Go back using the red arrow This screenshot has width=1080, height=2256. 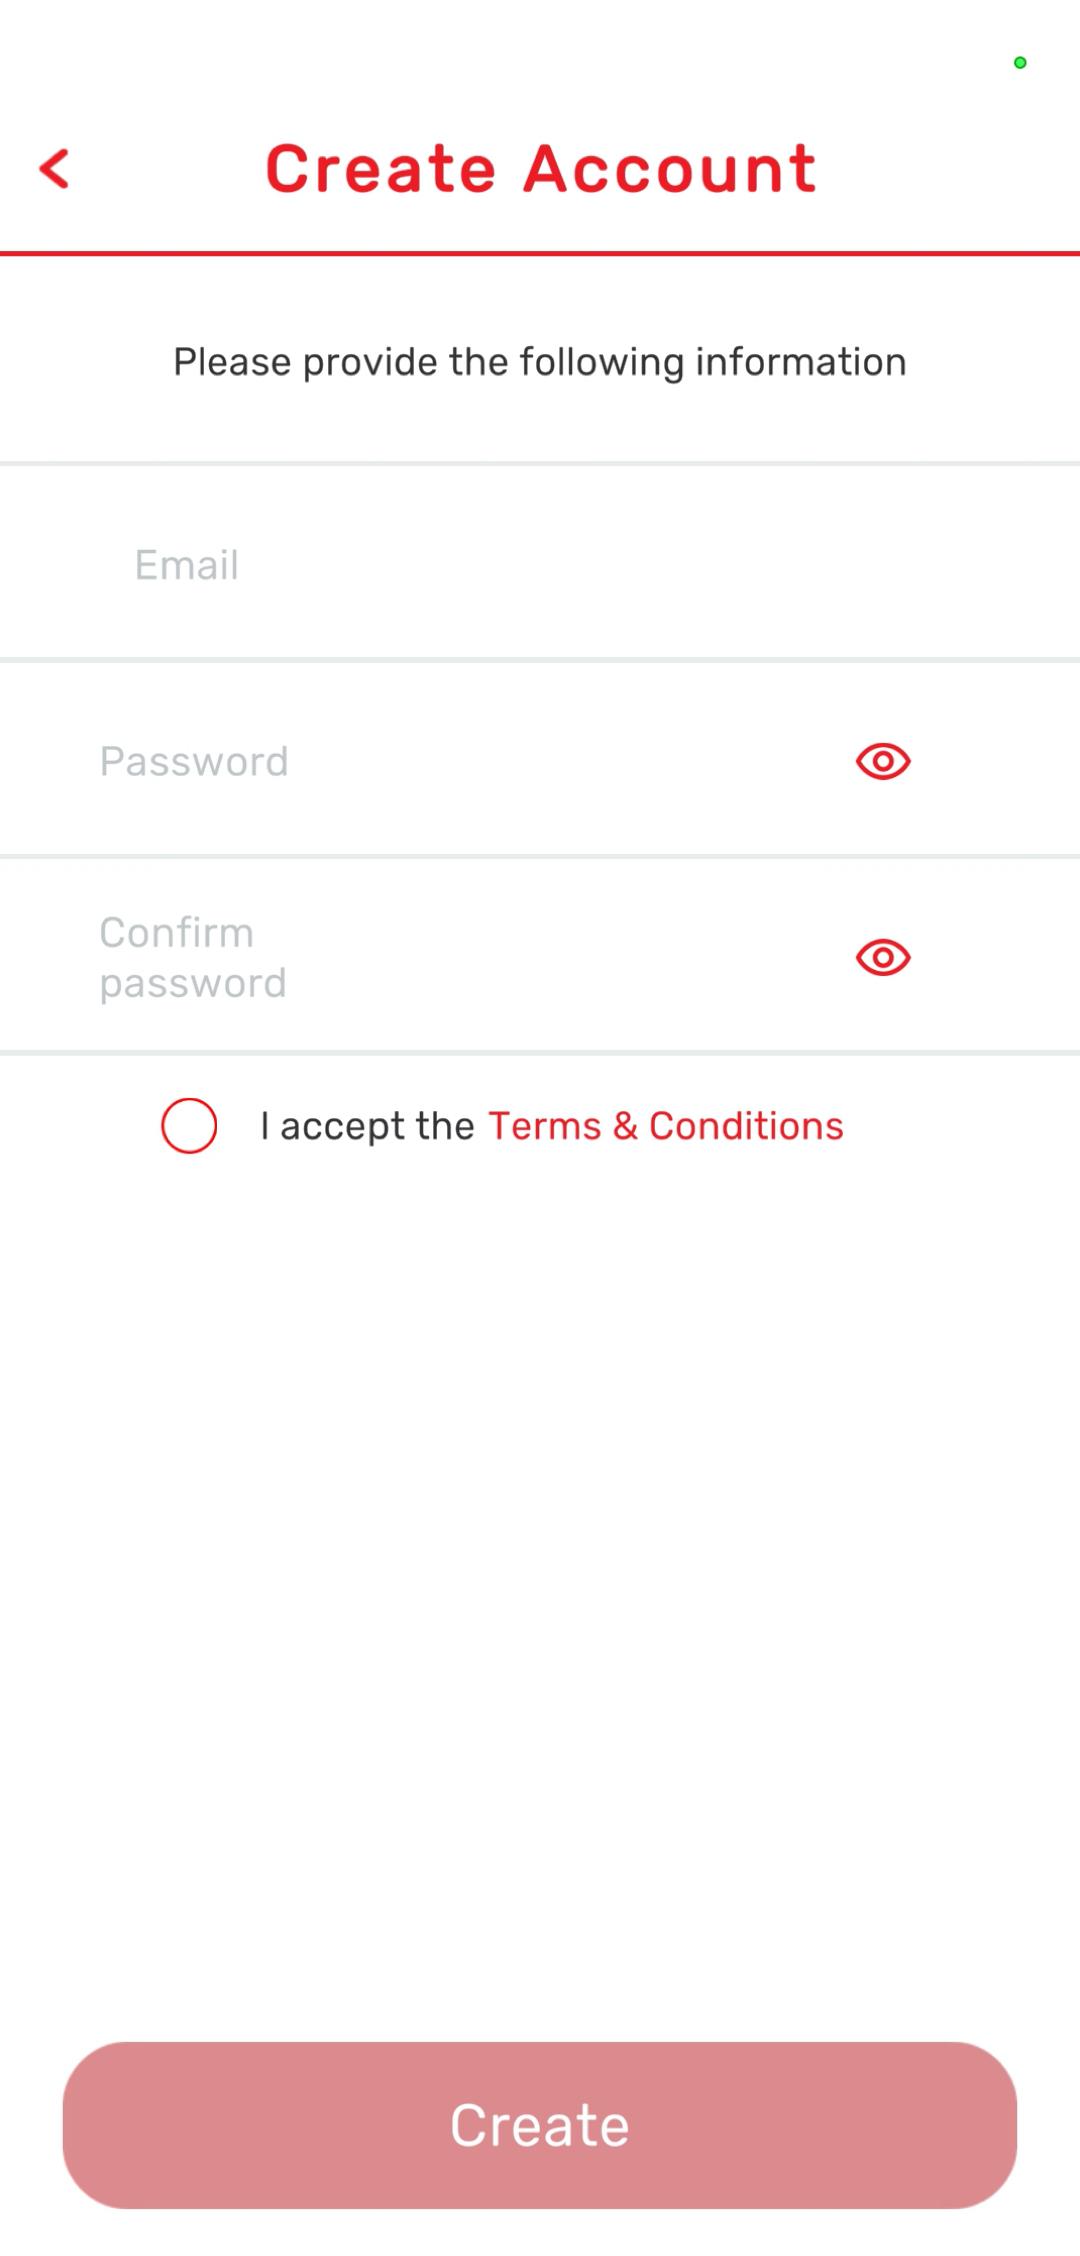[x=54, y=168]
